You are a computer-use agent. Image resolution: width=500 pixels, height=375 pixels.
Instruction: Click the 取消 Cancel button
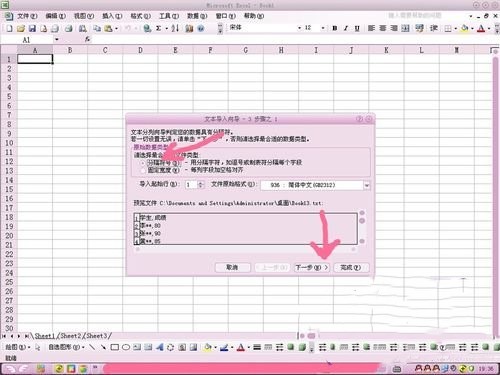(x=232, y=267)
